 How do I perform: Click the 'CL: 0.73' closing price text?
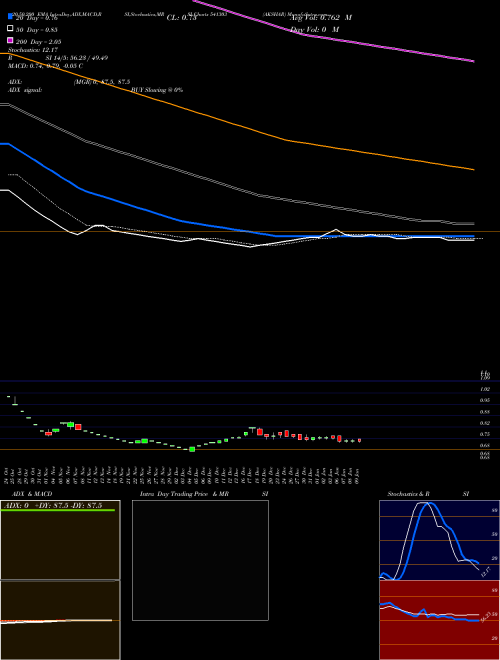[181, 18]
